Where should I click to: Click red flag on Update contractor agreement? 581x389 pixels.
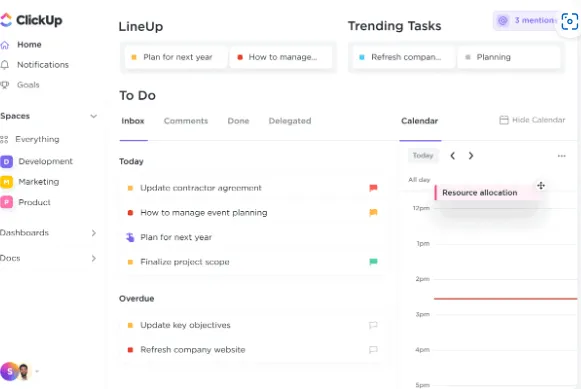(x=373, y=188)
